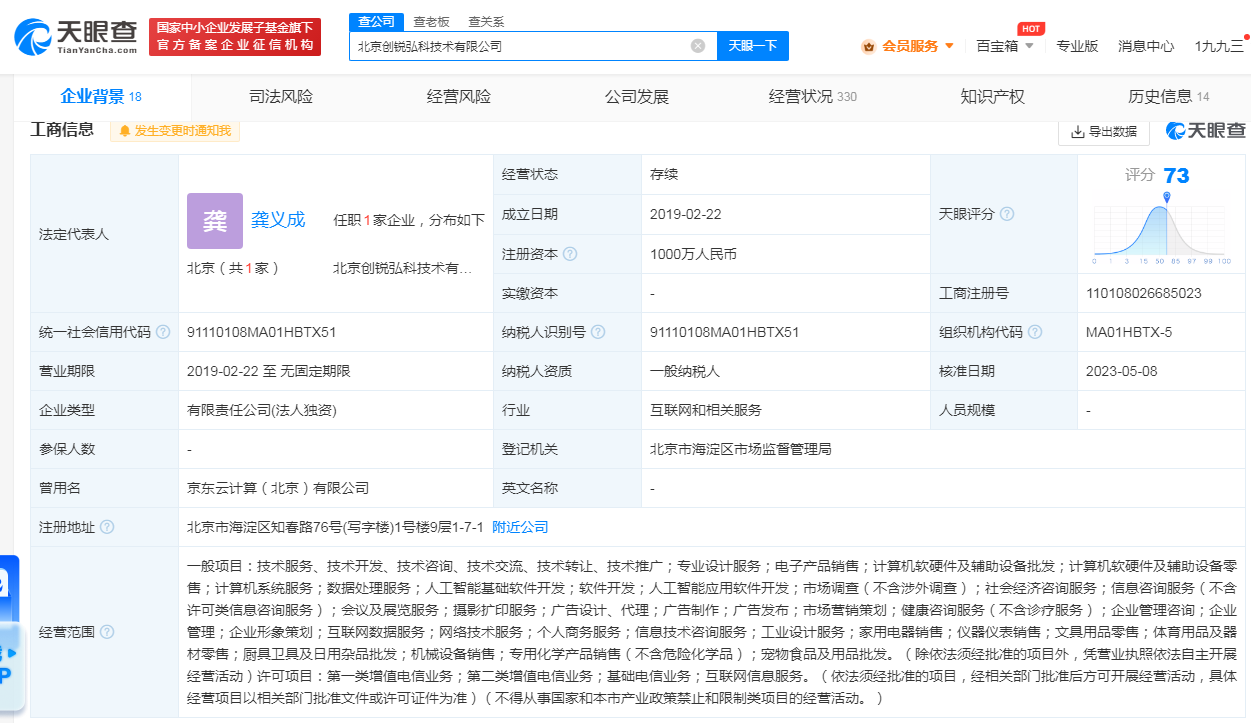Click the score value 73
The image size is (1251, 723).
click(1177, 176)
